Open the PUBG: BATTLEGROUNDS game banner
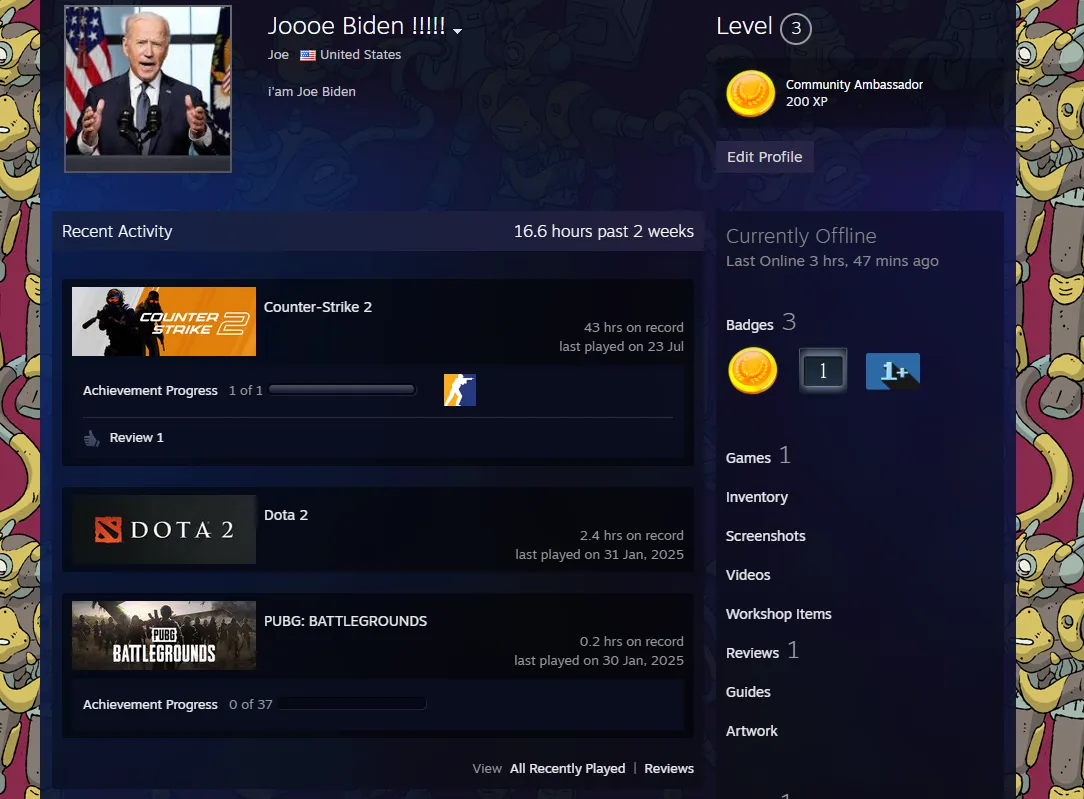This screenshot has width=1084, height=799. 164,635
